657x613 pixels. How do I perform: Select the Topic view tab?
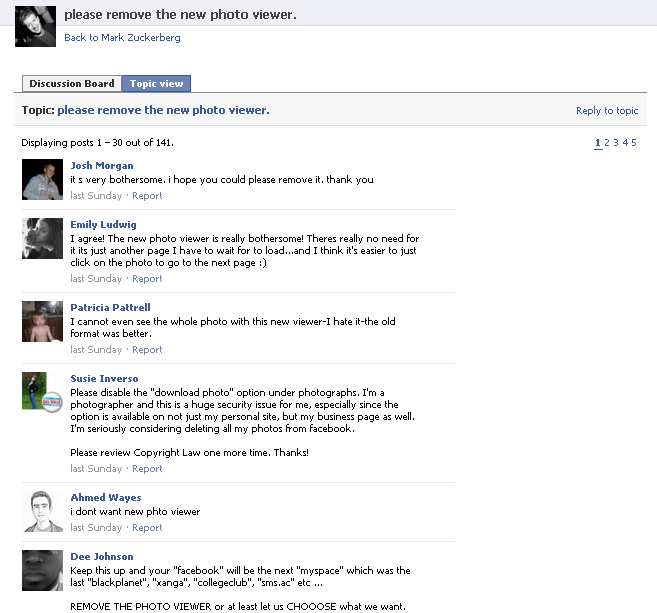click(156, 83)
